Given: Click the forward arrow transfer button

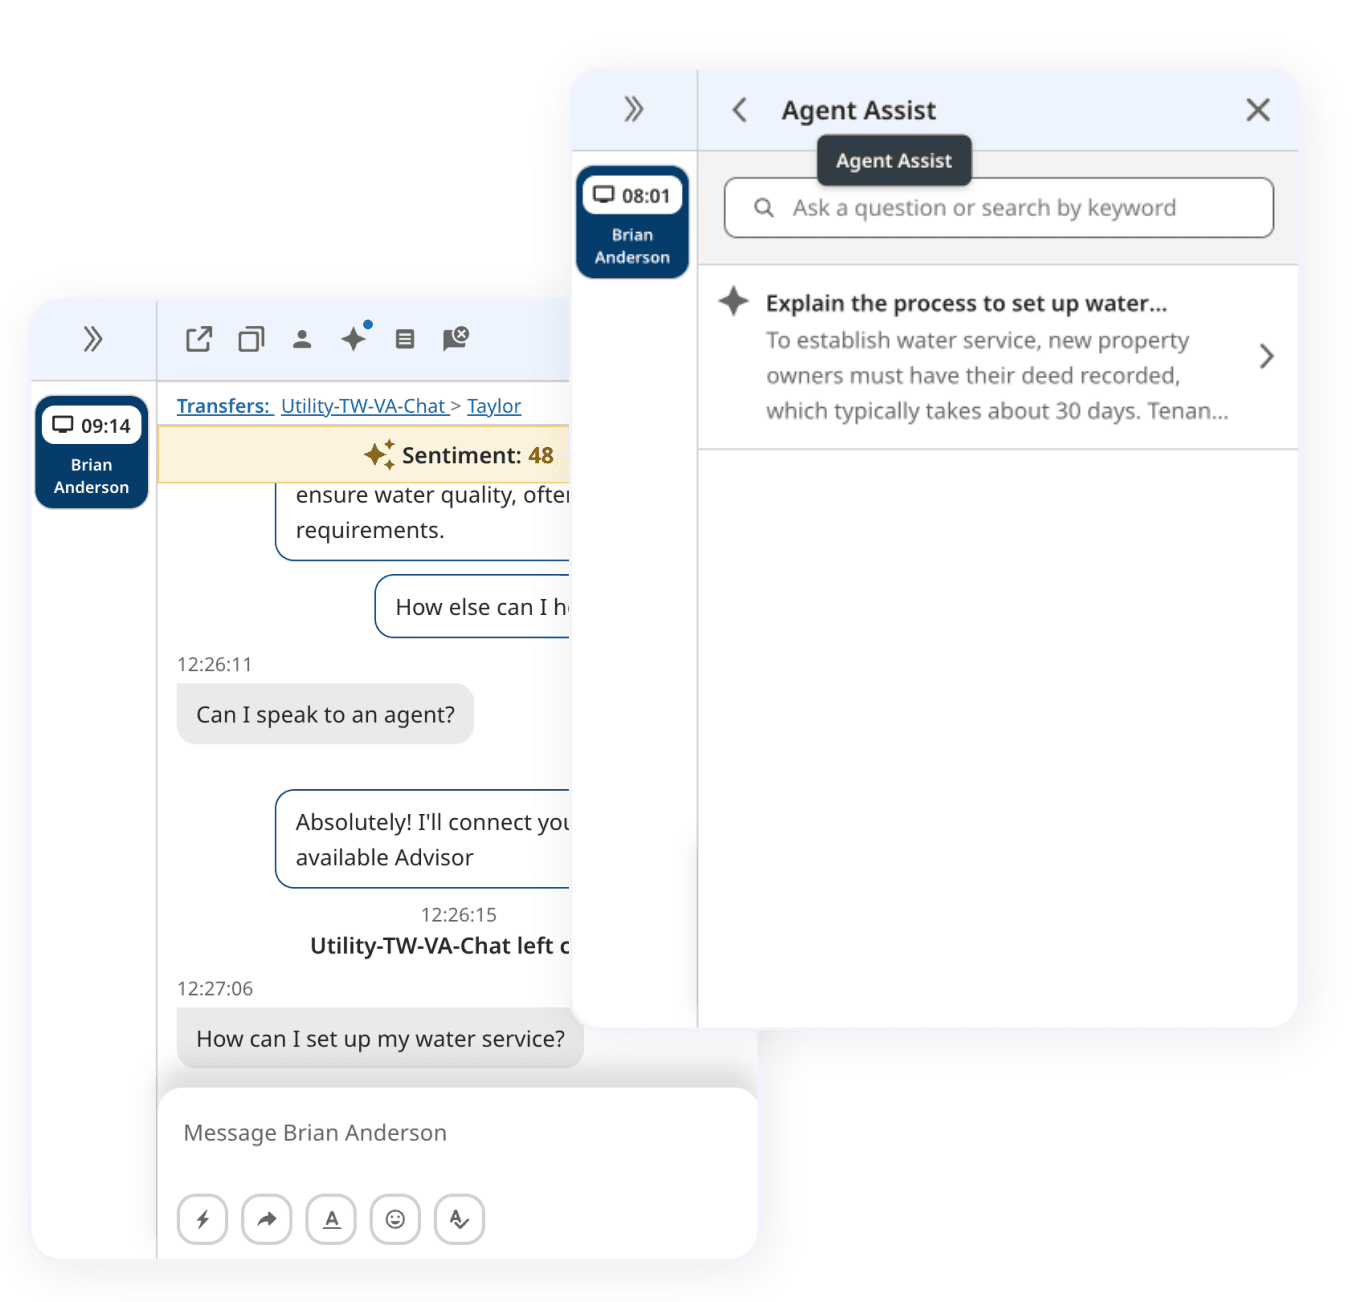Looking at the screenshot, I should [267, 1219].
